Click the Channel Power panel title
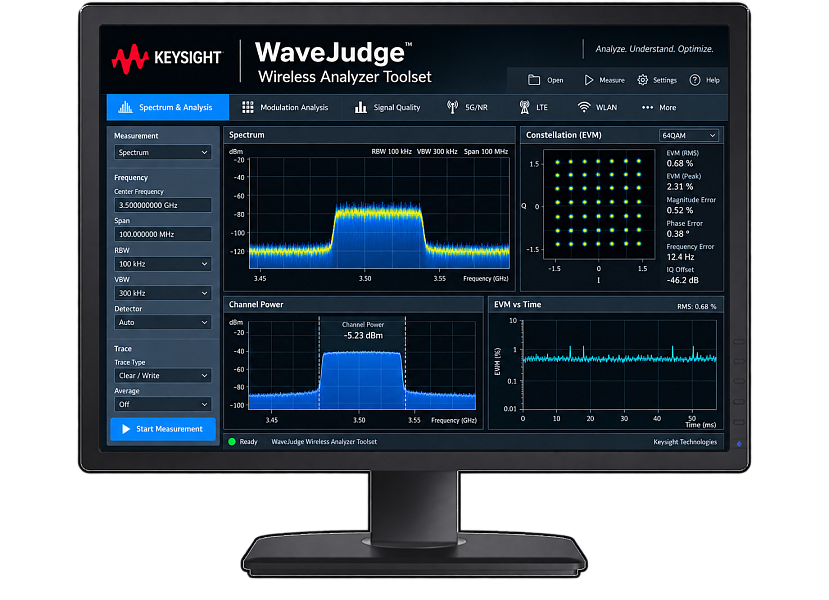Screen dimensions: 829x600 pyautogui.click(x=256, y=304)
